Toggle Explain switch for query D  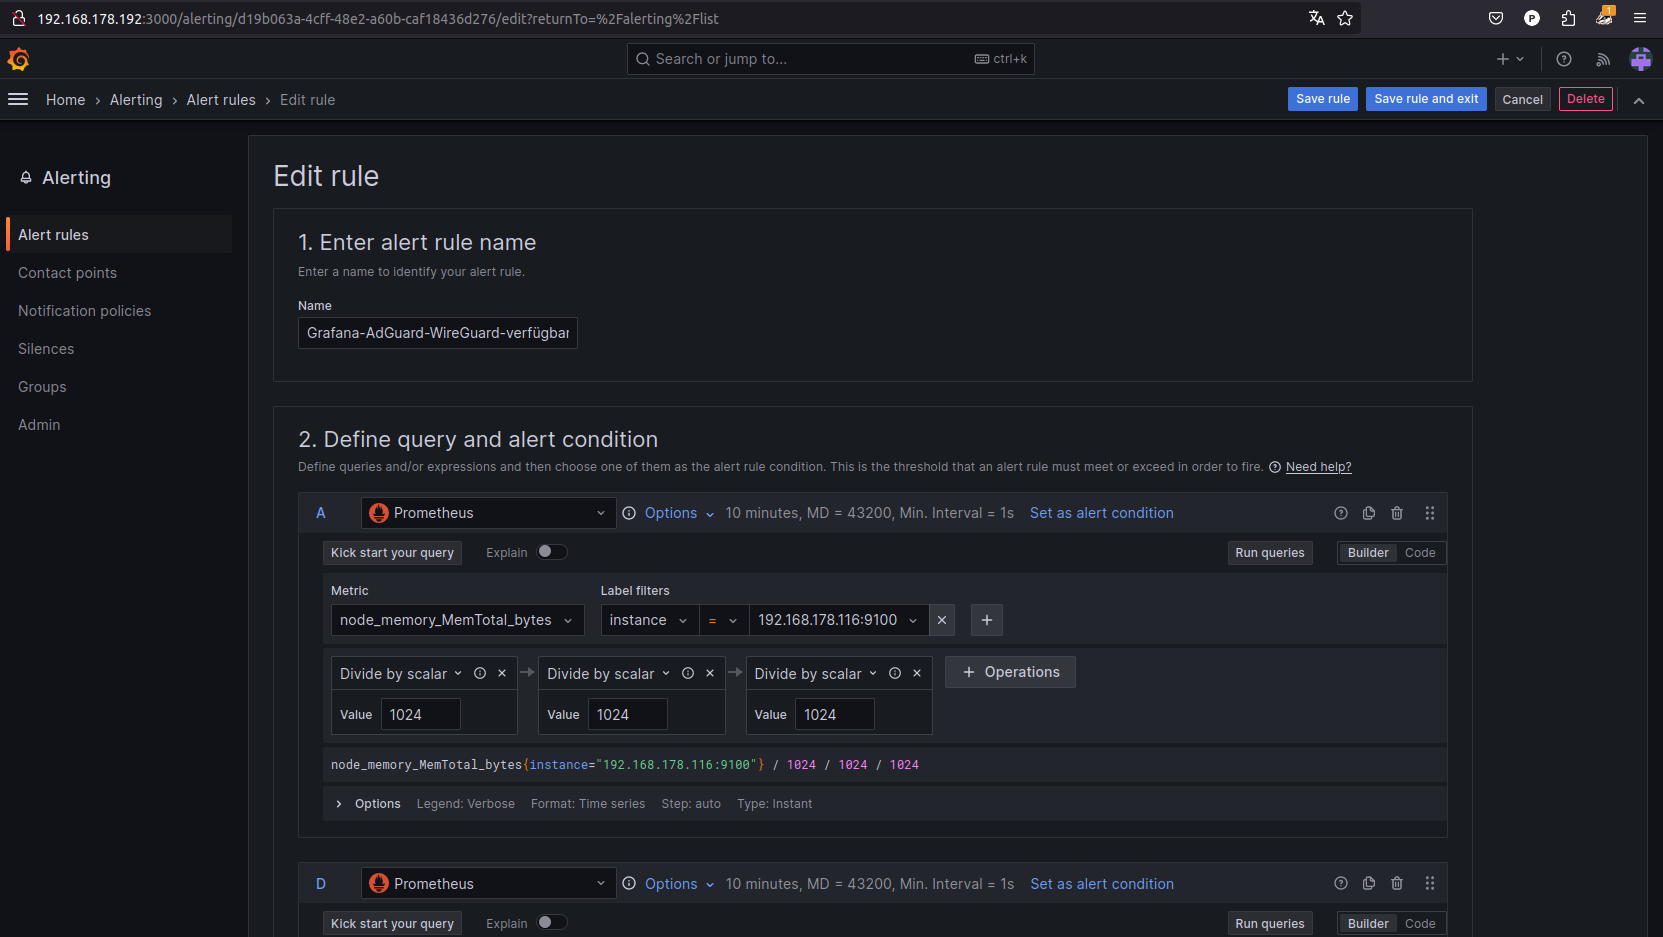click(x=552, y=923)
